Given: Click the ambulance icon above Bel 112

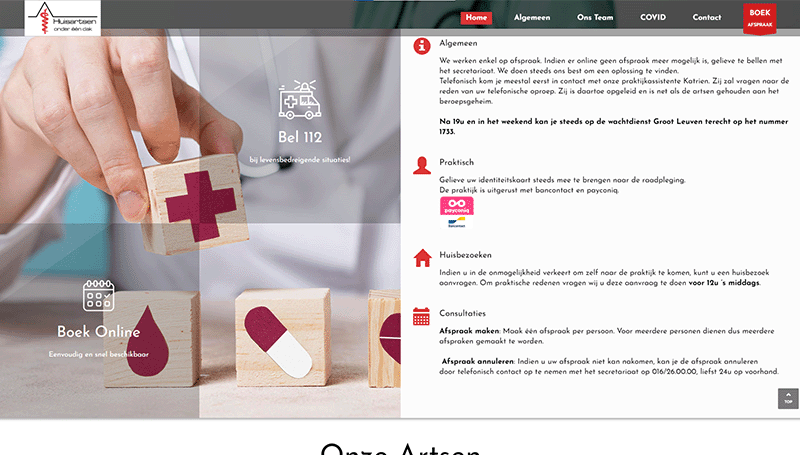Looking at the screenshot, I should click(x=300, y=99).
